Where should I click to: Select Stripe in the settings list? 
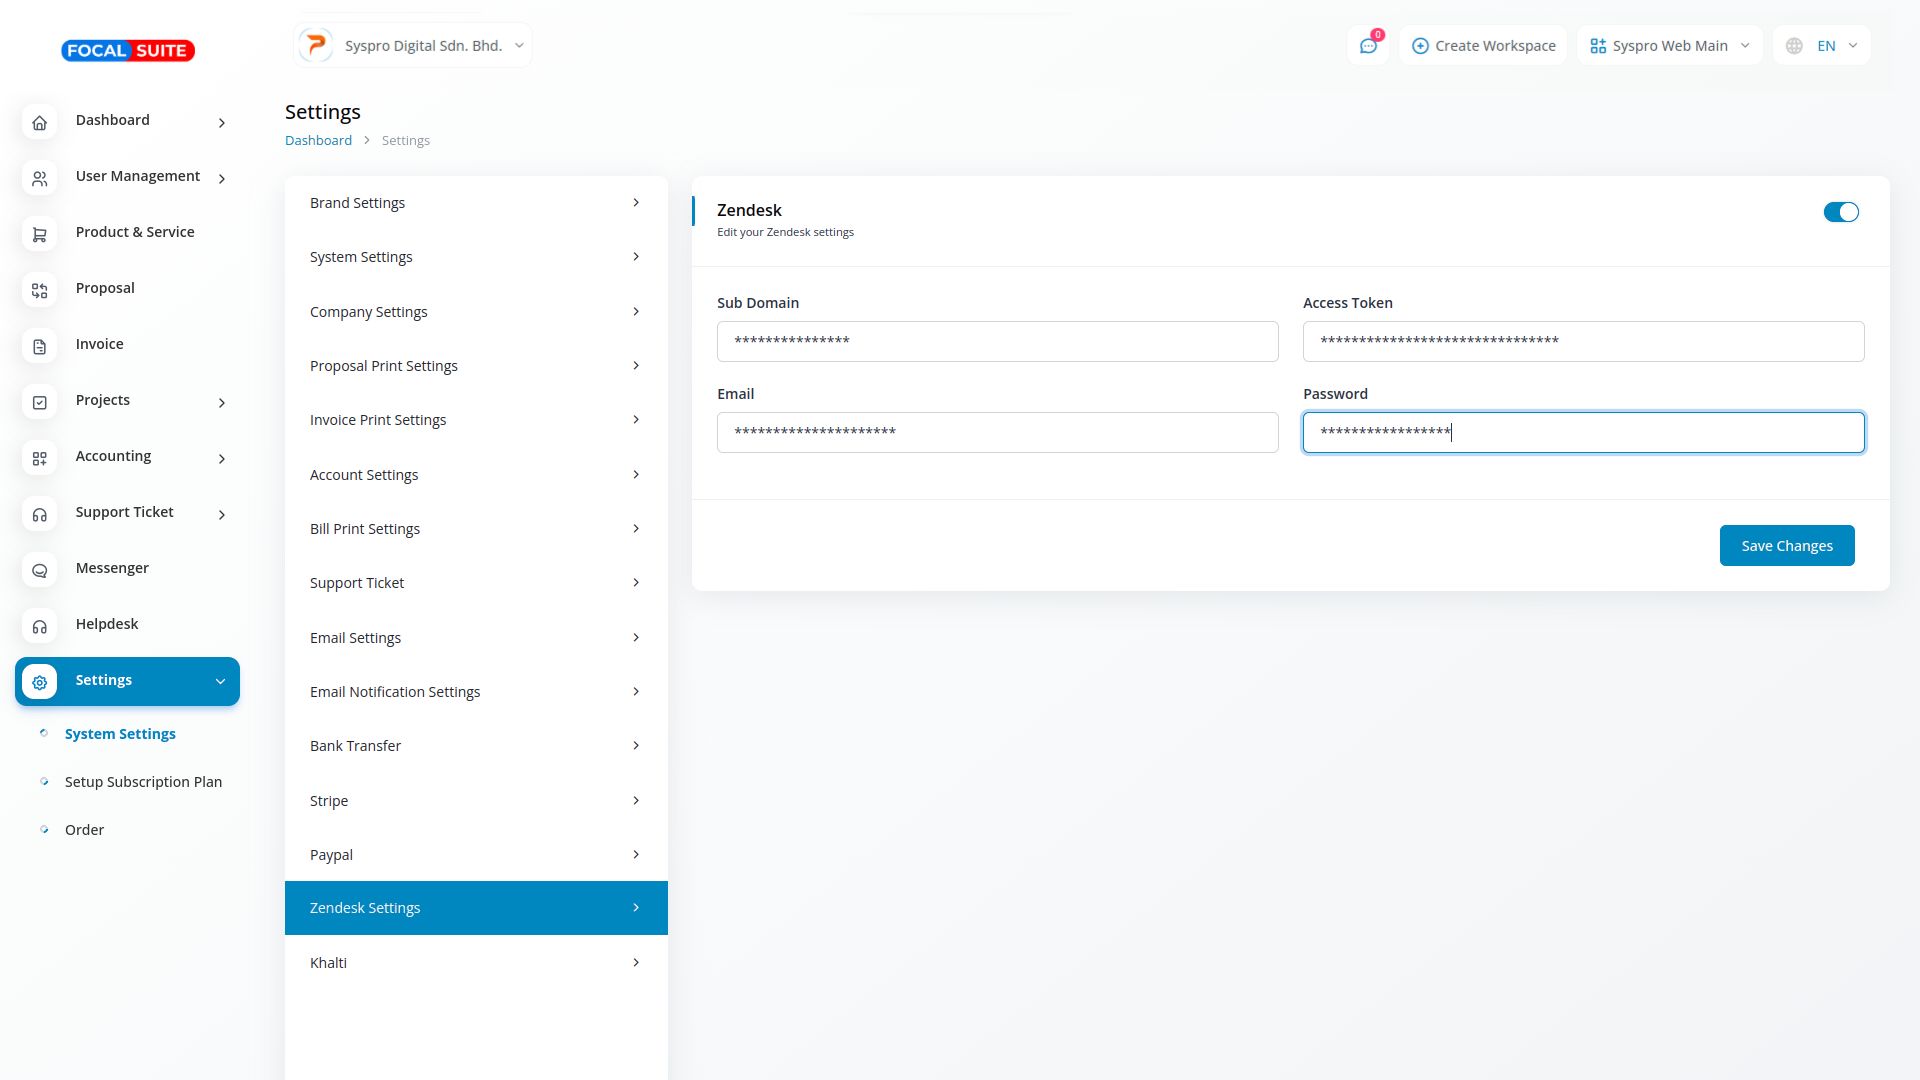coord(476,801)
